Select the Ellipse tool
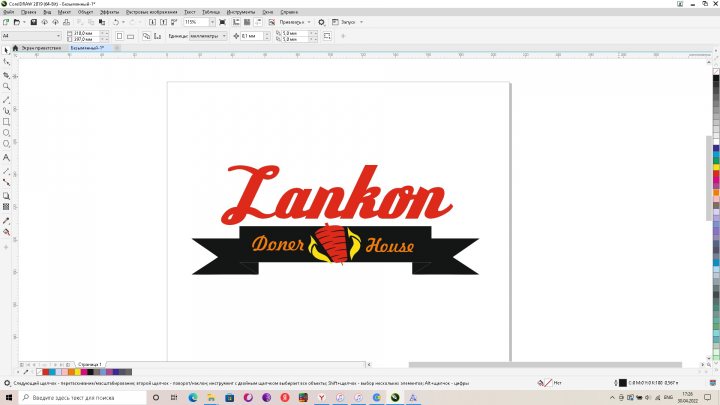The height and width of the screenshot is (405, 720). click(6, 133)
